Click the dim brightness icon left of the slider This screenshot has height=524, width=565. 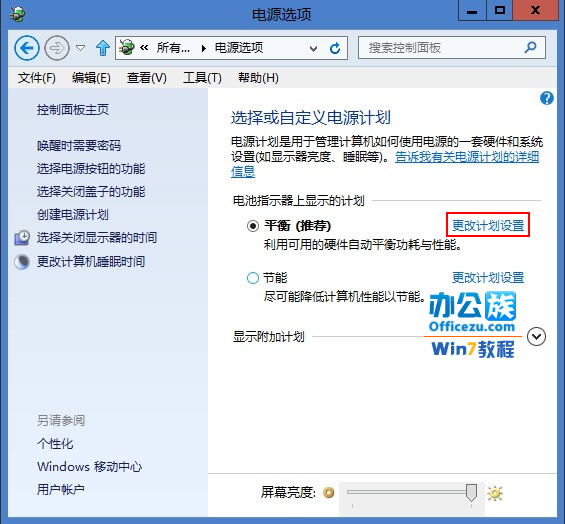pyautogui.click(x=329, y=492)
